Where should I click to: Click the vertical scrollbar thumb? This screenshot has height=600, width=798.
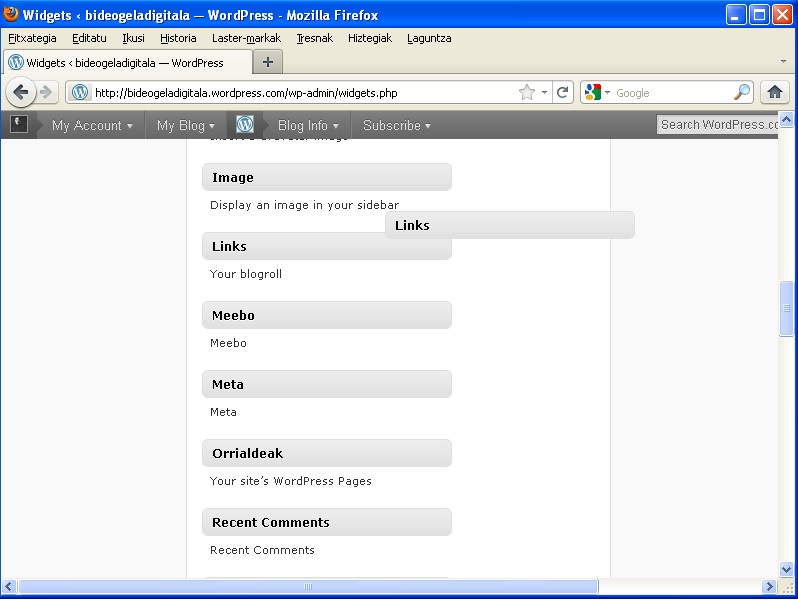click(x=786, y=308)
